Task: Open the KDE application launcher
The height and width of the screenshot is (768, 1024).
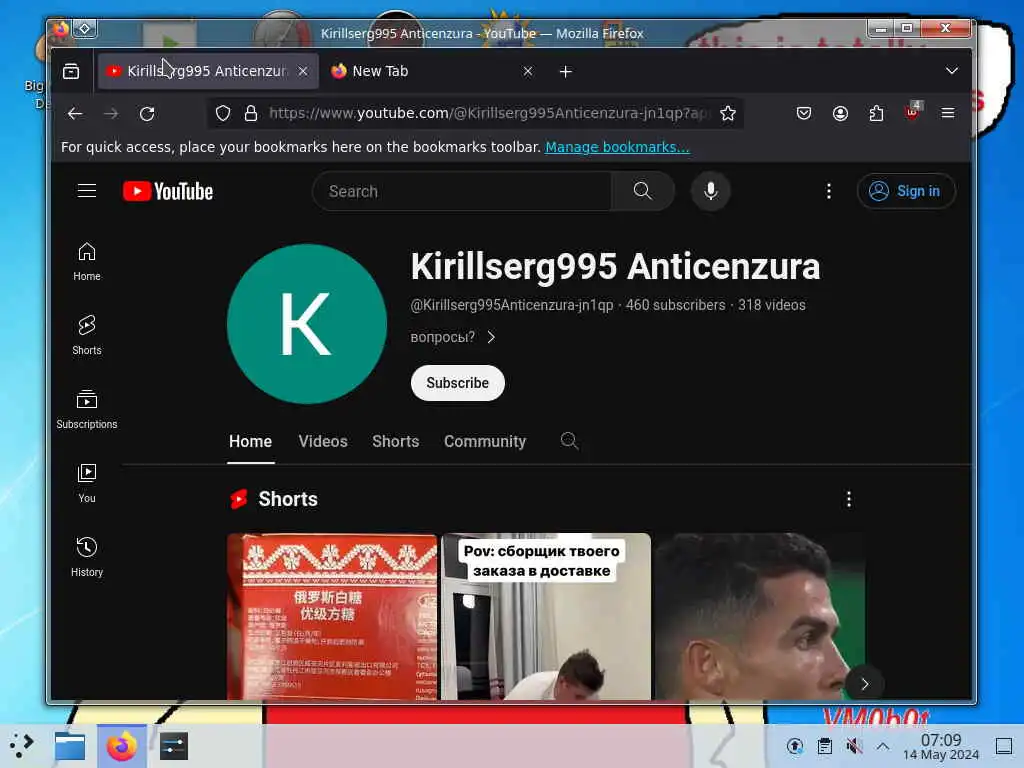Action: pyautogui.click(x=22, y=745)
